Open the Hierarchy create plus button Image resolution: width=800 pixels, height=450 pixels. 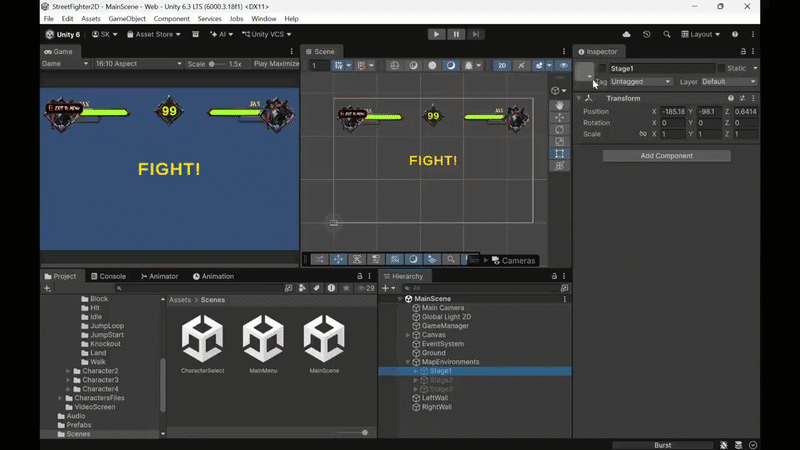(388, 288)
